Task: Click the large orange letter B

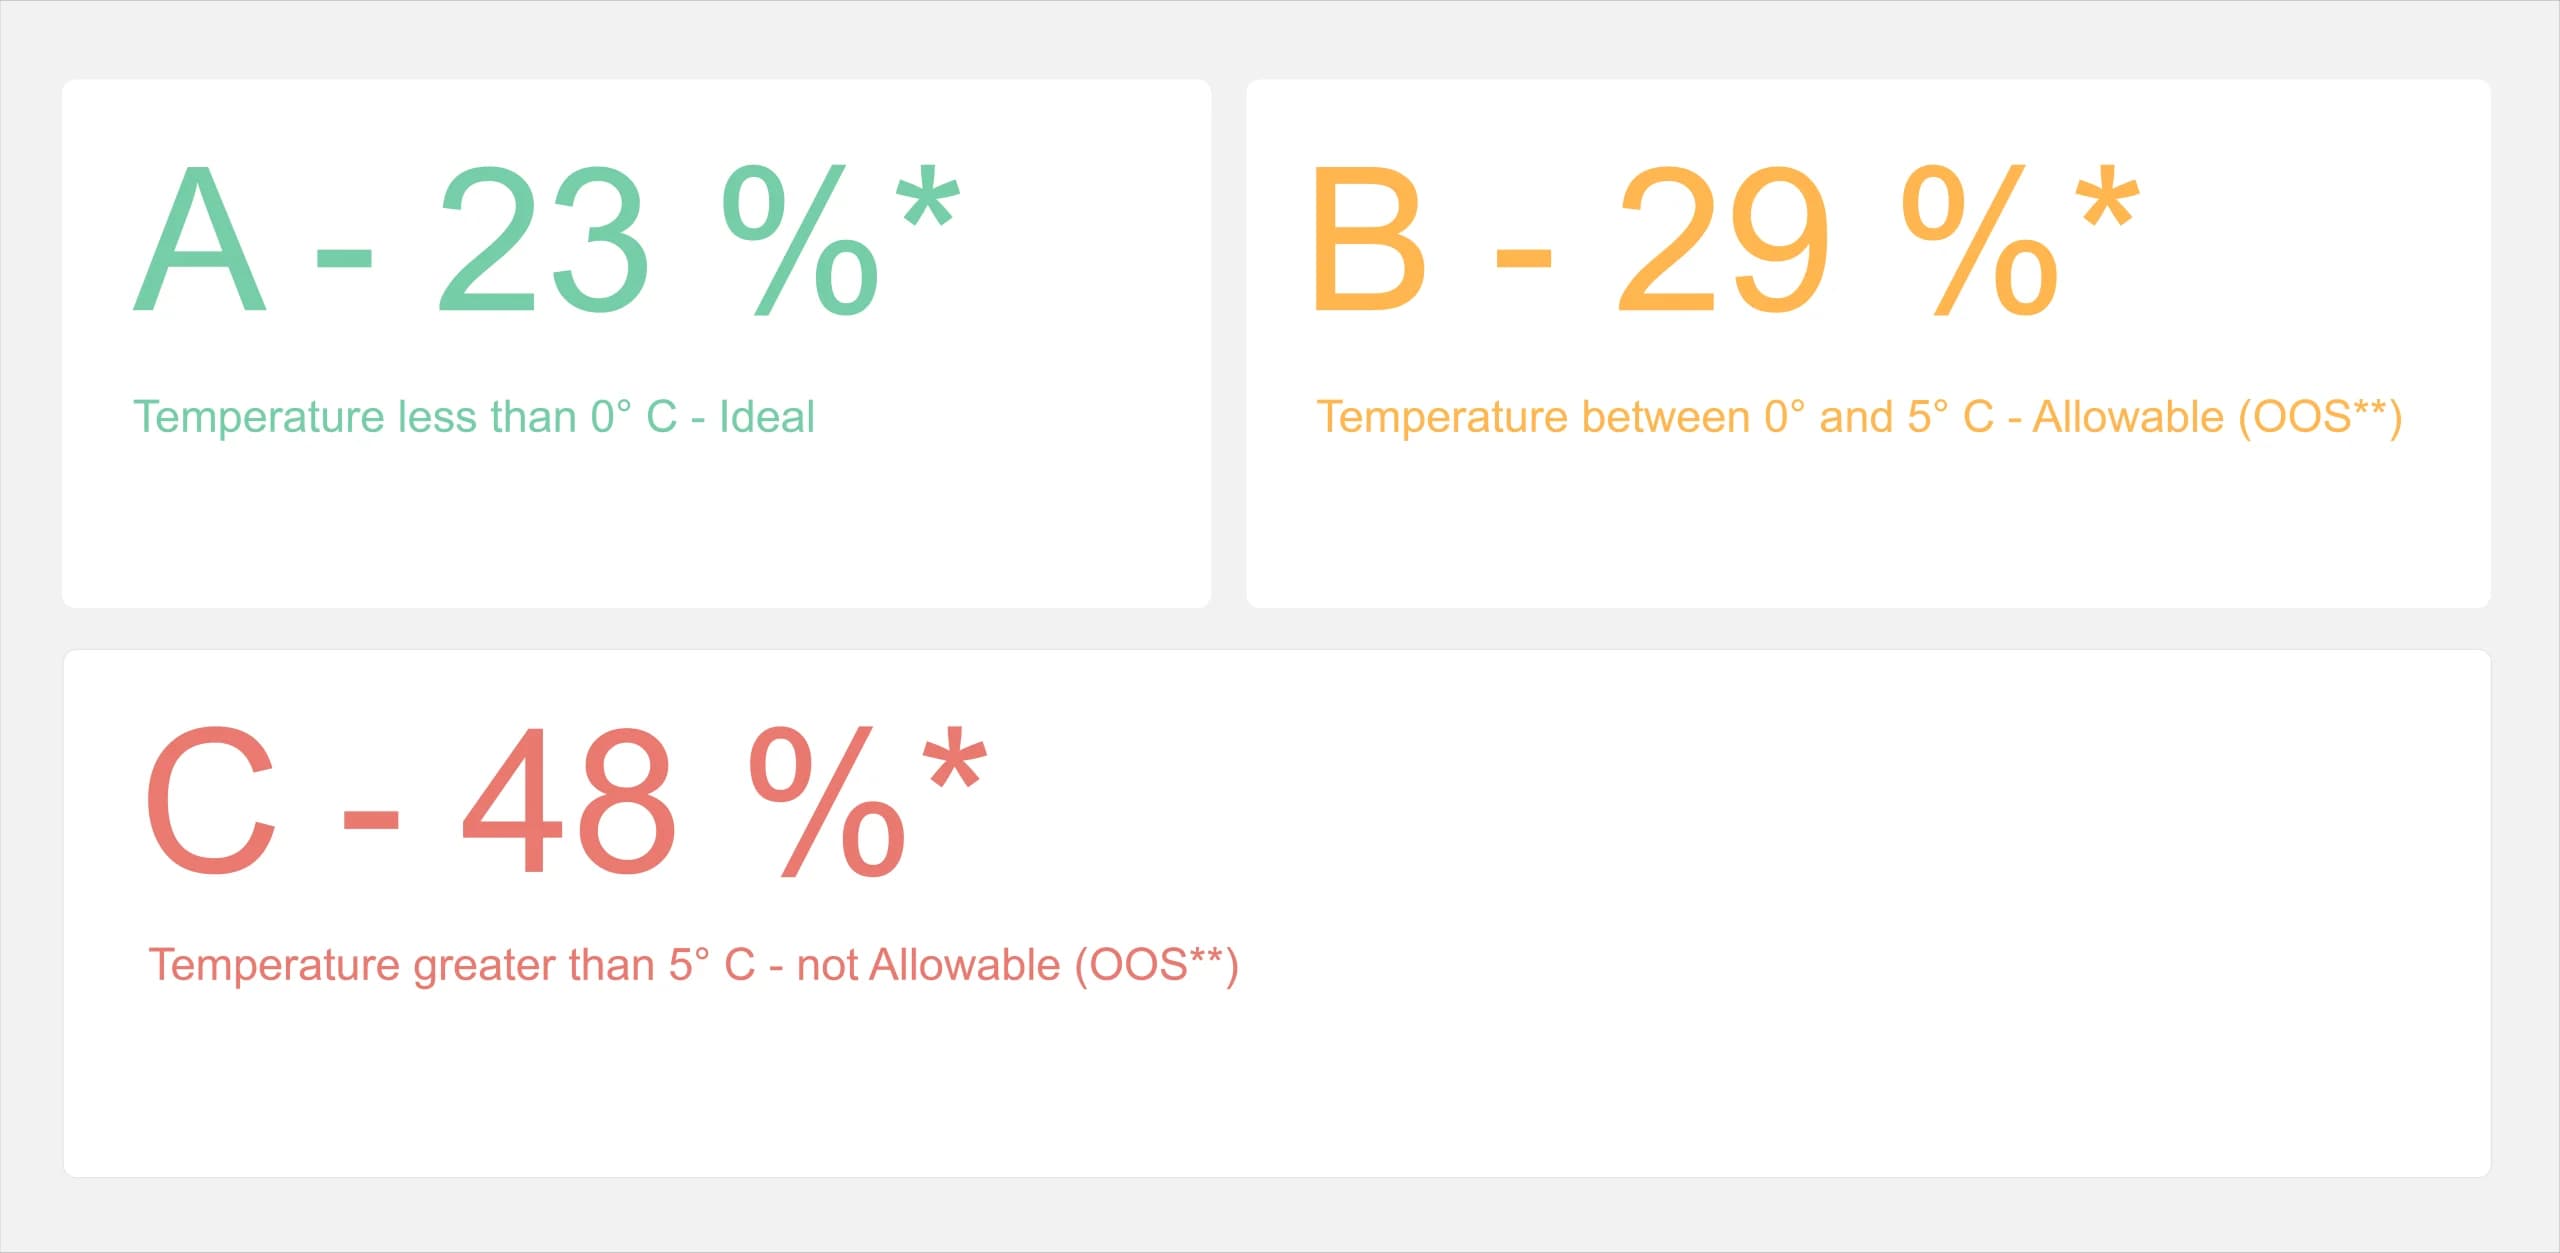Action: (1369, 240)
